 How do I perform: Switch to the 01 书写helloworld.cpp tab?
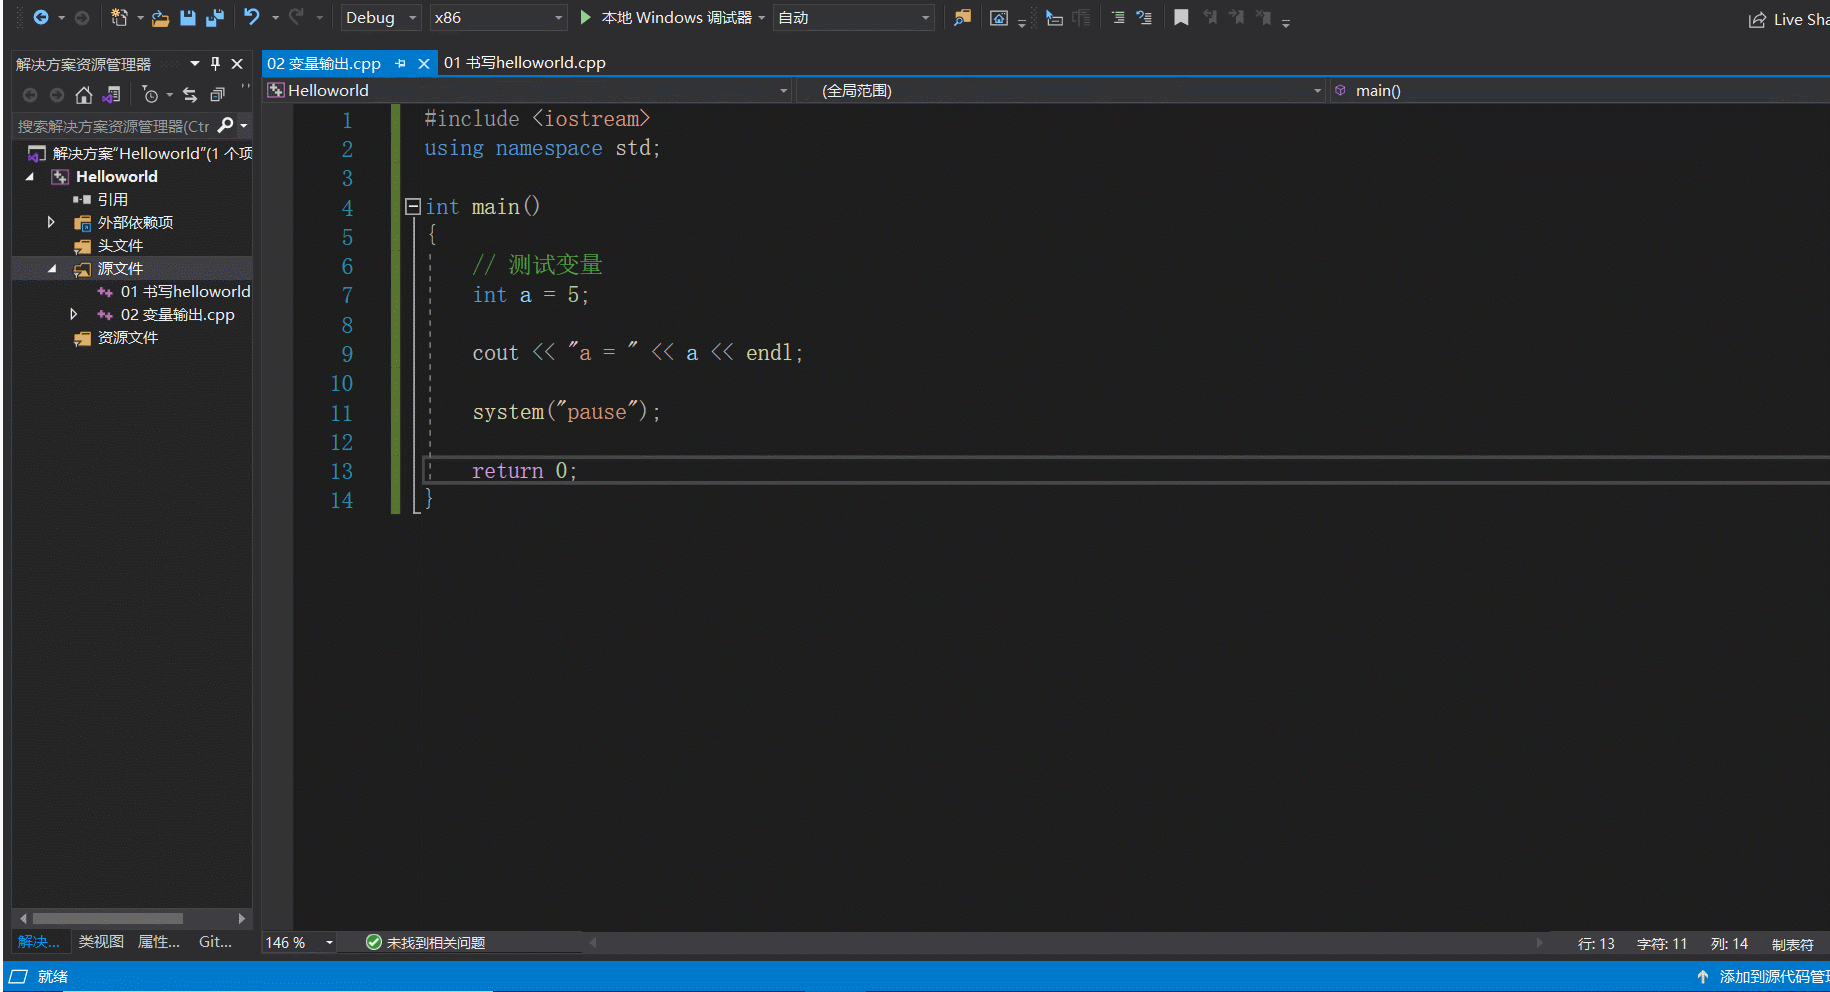click(525, 62)
